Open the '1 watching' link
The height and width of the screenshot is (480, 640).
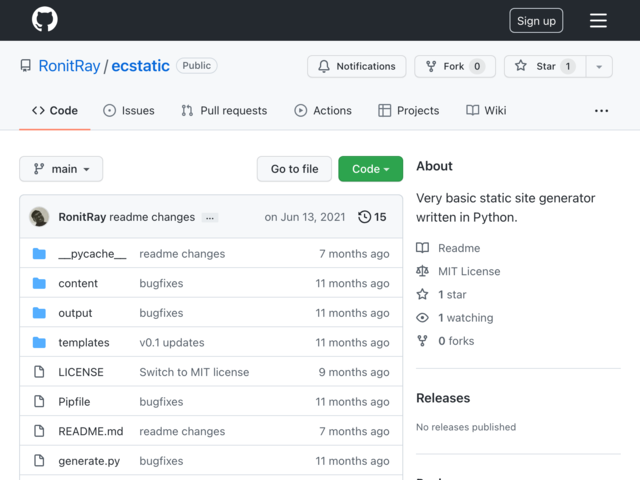point(466,318)
